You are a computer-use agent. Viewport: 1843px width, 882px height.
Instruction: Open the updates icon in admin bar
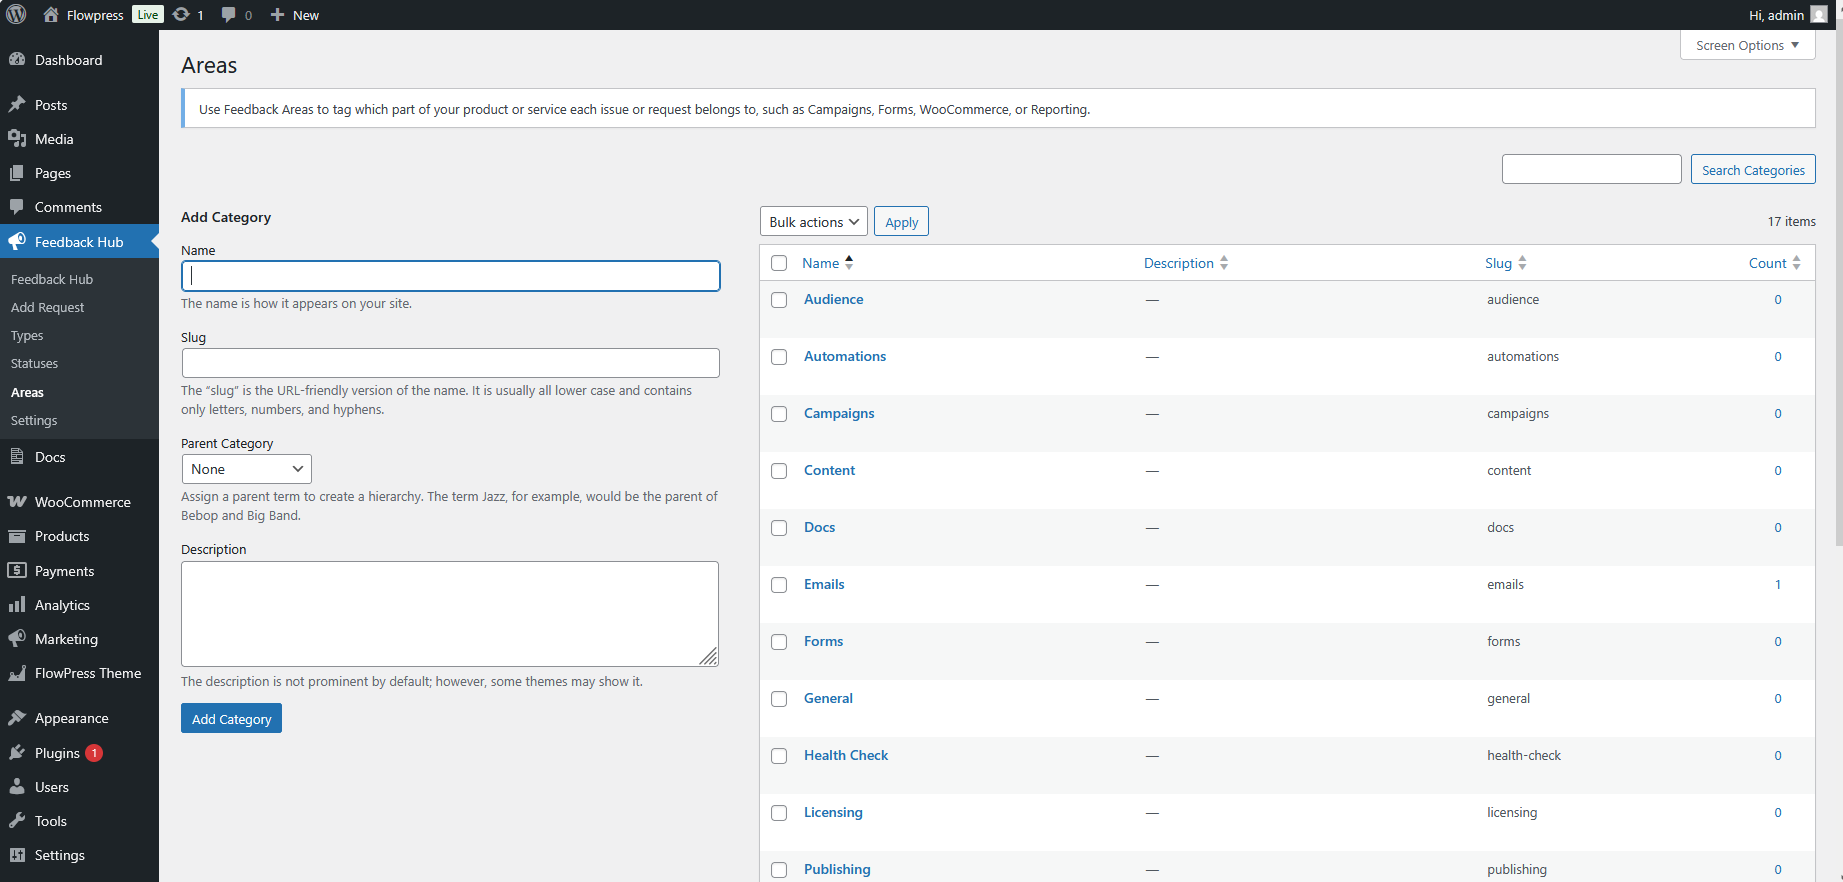181,14
